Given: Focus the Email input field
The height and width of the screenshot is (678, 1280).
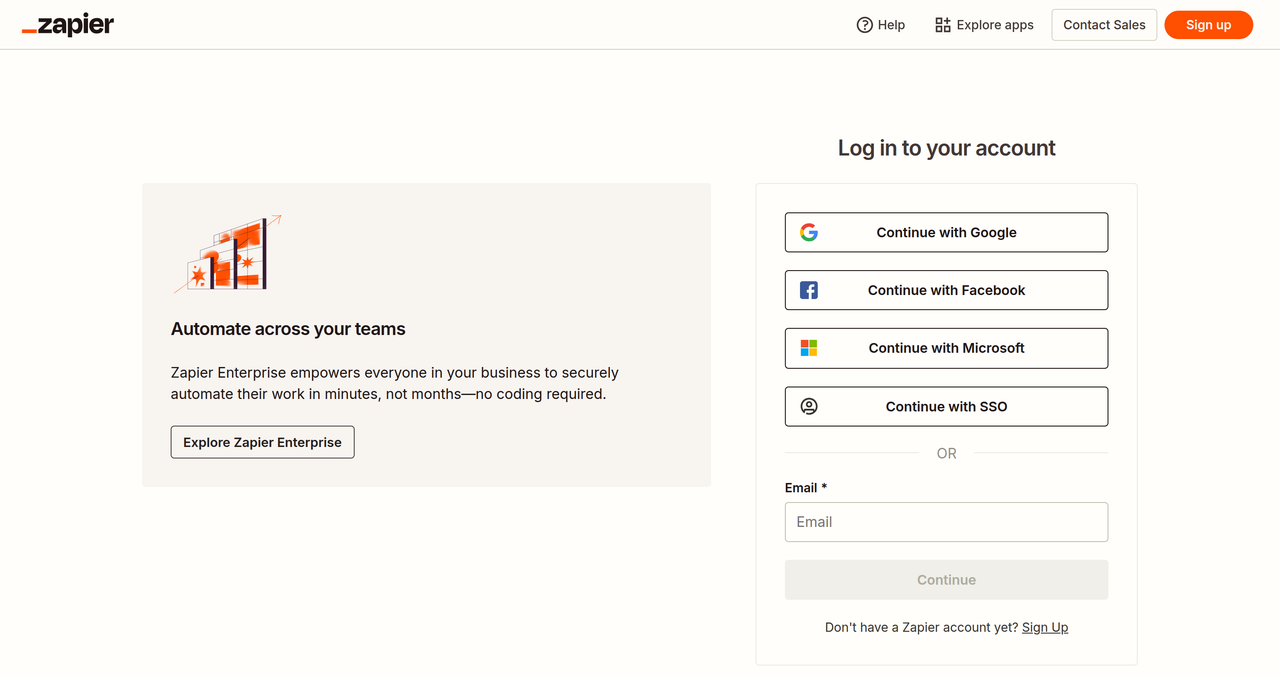Looking at the screenshot, I should (x=946, y=522).
